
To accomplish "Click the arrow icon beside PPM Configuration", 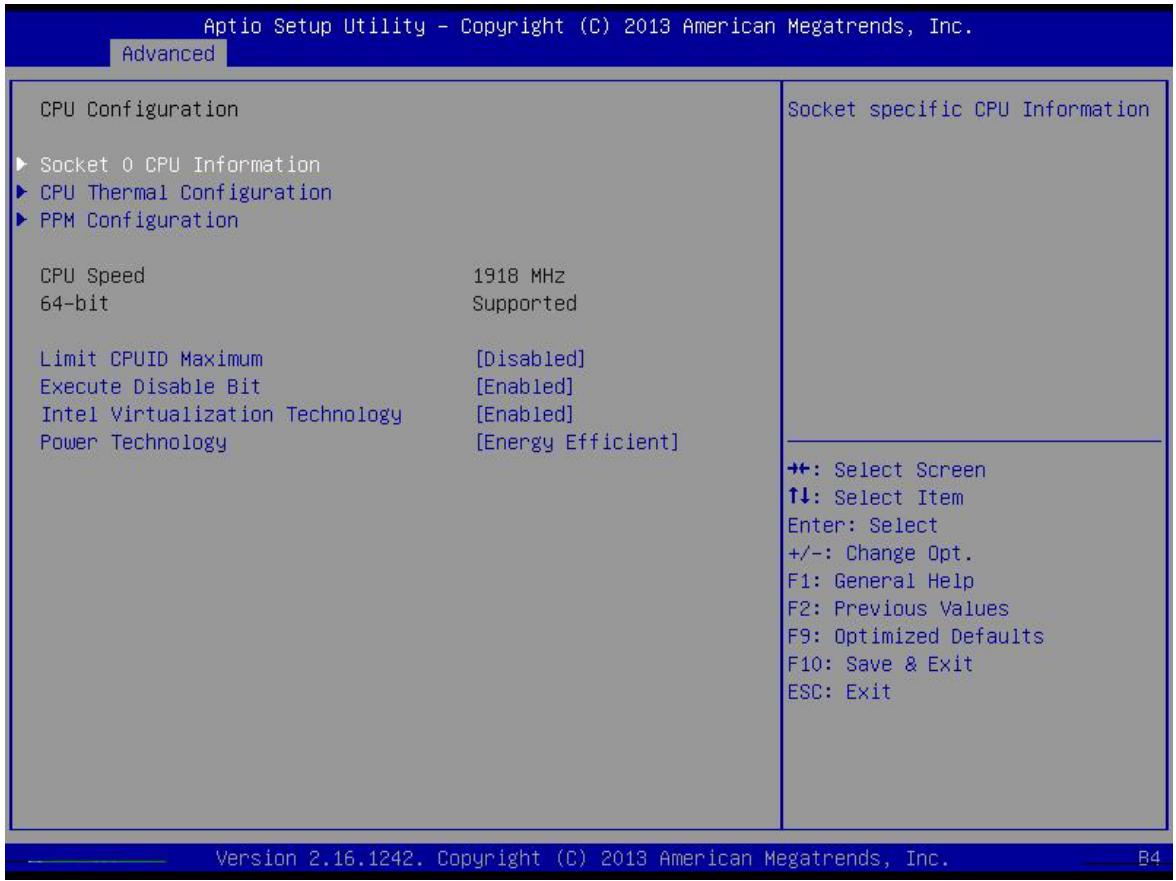I will [x=22, y=220].
